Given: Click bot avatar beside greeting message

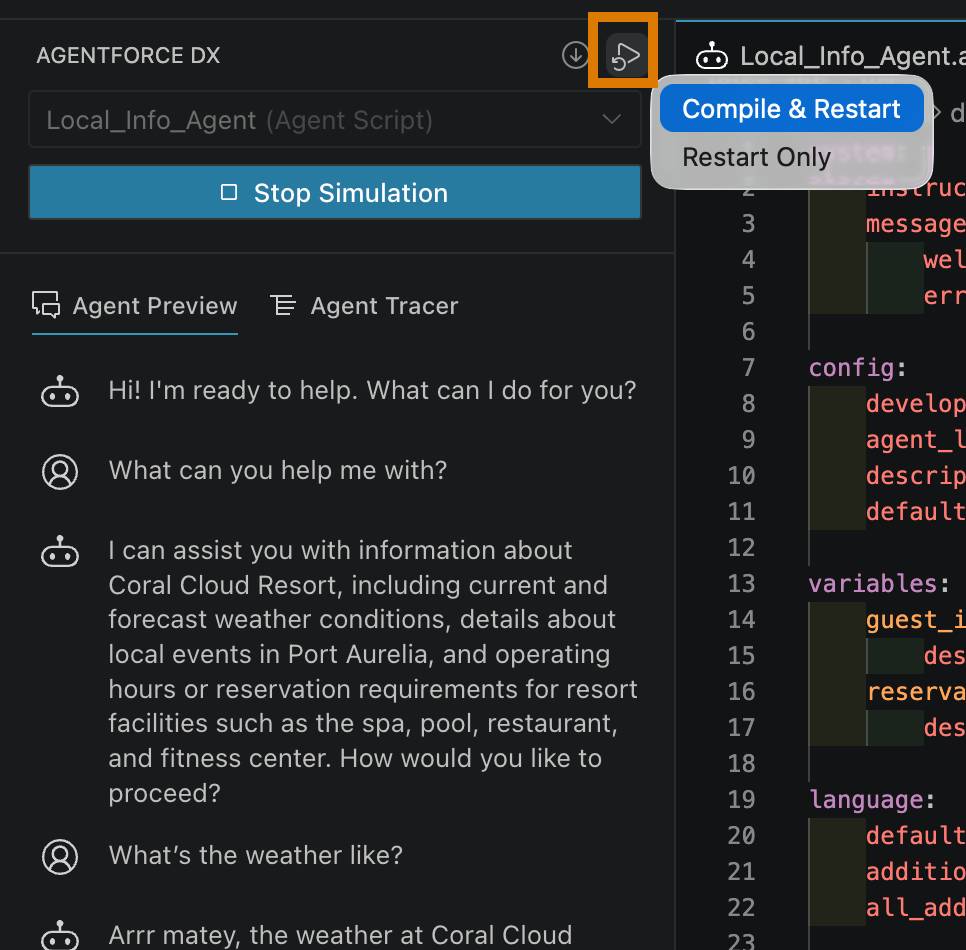Looking at the screenshot, I should (60, 392).
